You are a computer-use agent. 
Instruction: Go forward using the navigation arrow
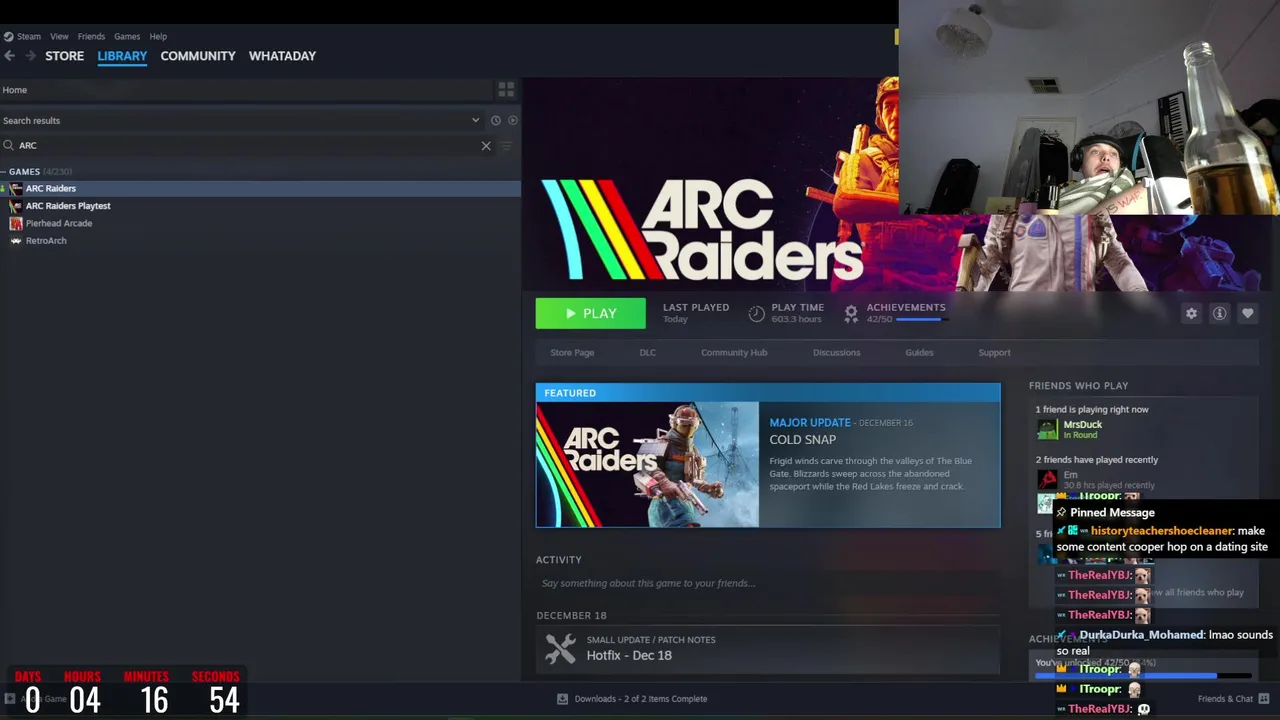[30, 56]
